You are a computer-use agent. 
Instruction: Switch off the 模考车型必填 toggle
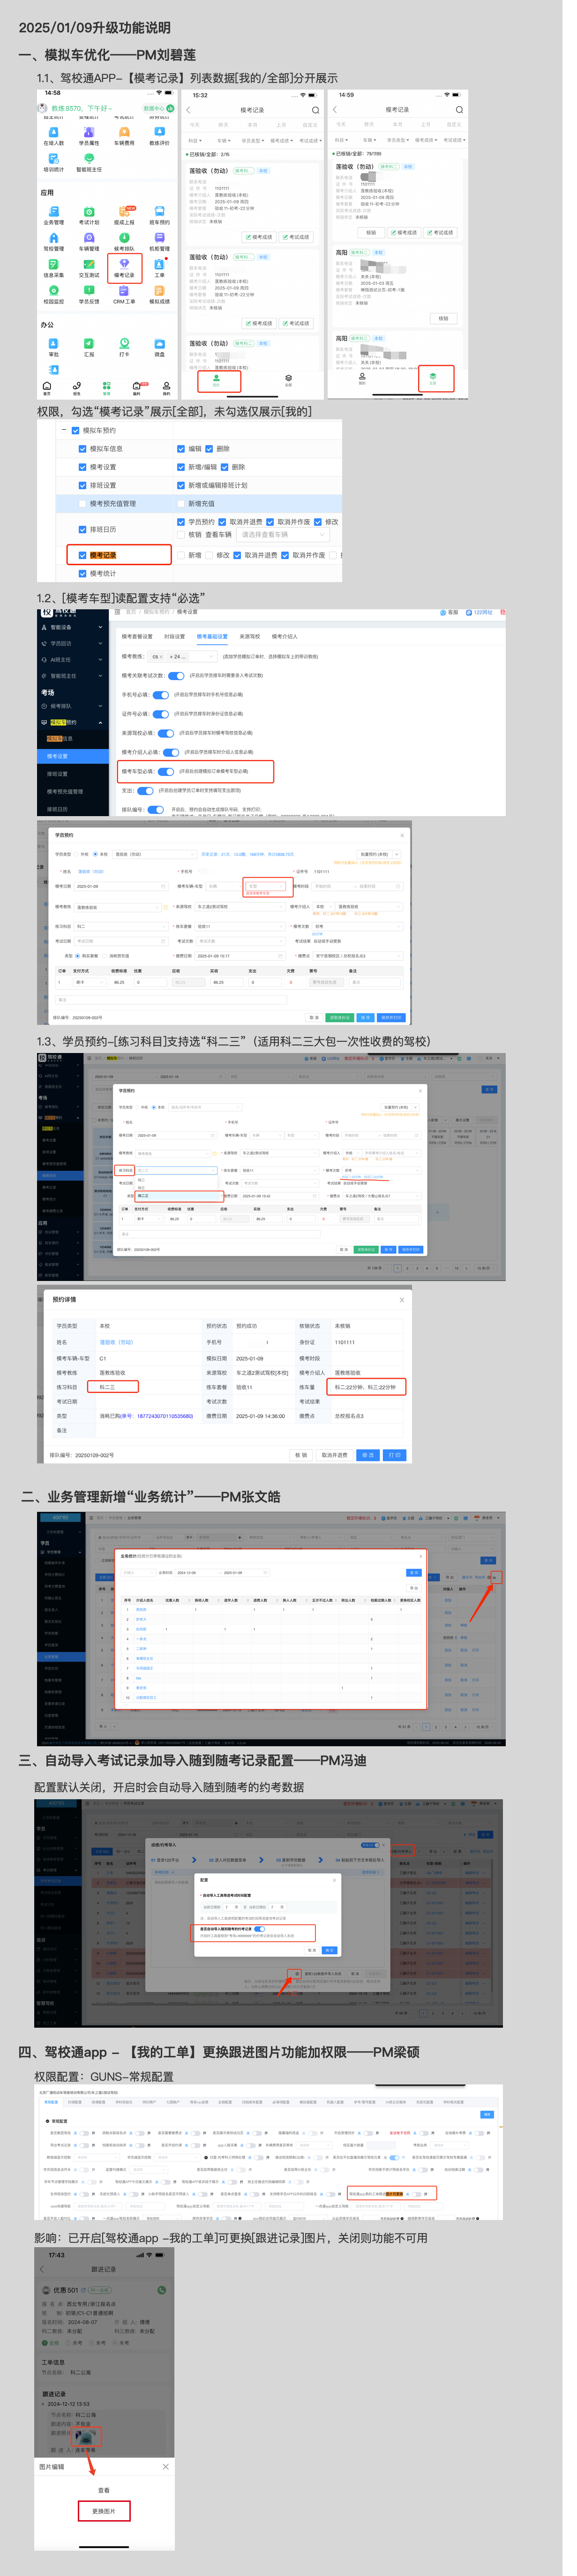click(166, 771)
